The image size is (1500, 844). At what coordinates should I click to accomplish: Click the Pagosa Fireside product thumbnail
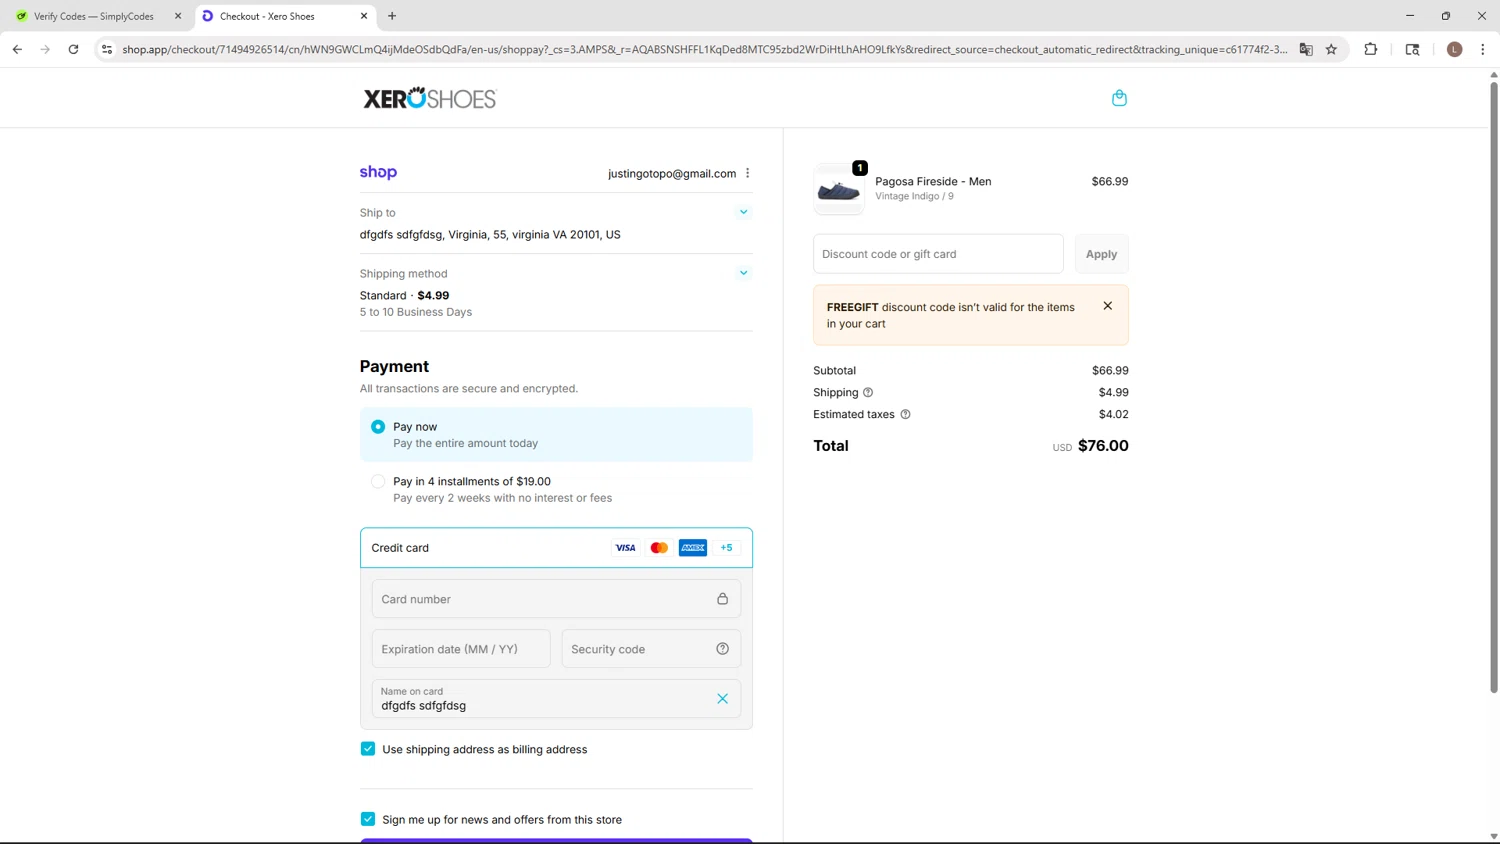839,189
